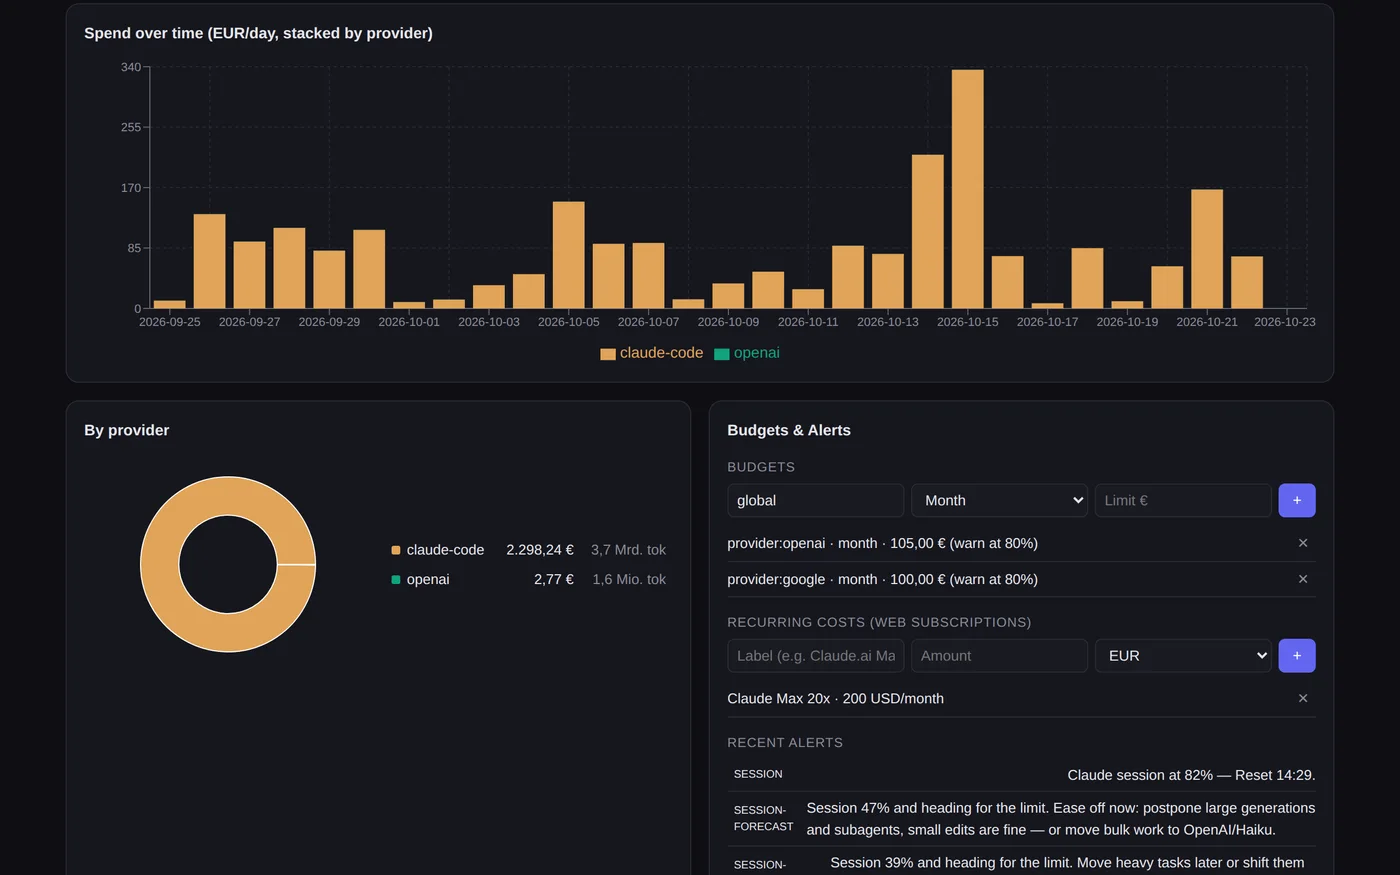1400x875 pixels.
Task: Click the 2026-10-23 axis date label
Action: 1285,322
